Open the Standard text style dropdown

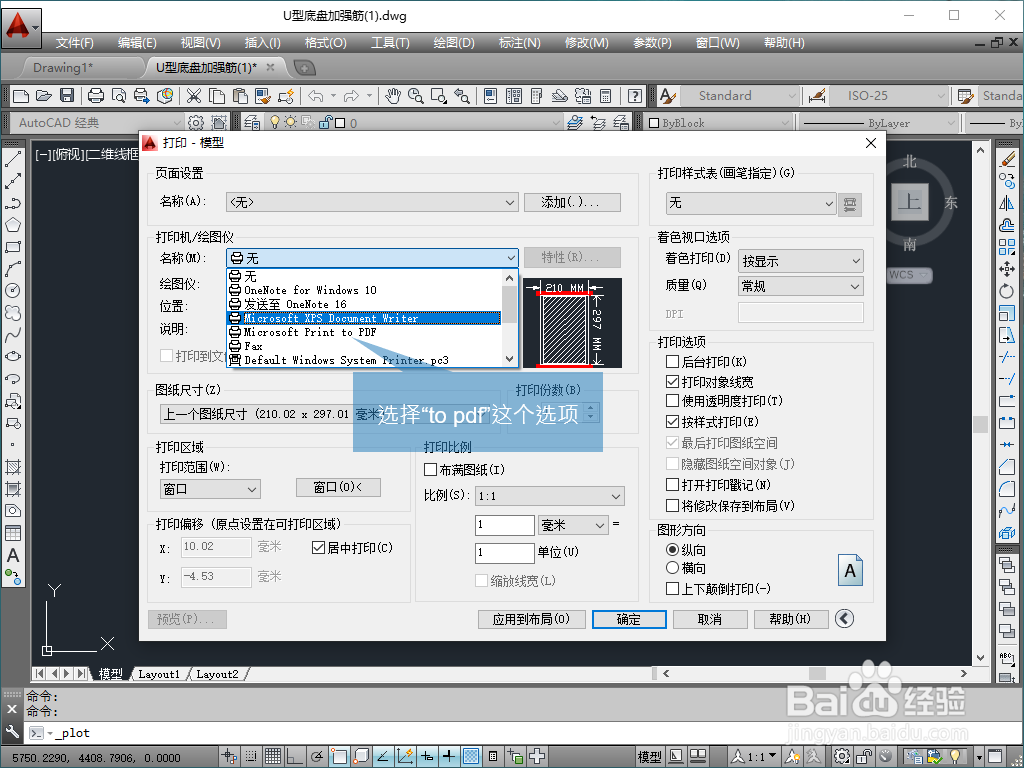tap(741, 96)
